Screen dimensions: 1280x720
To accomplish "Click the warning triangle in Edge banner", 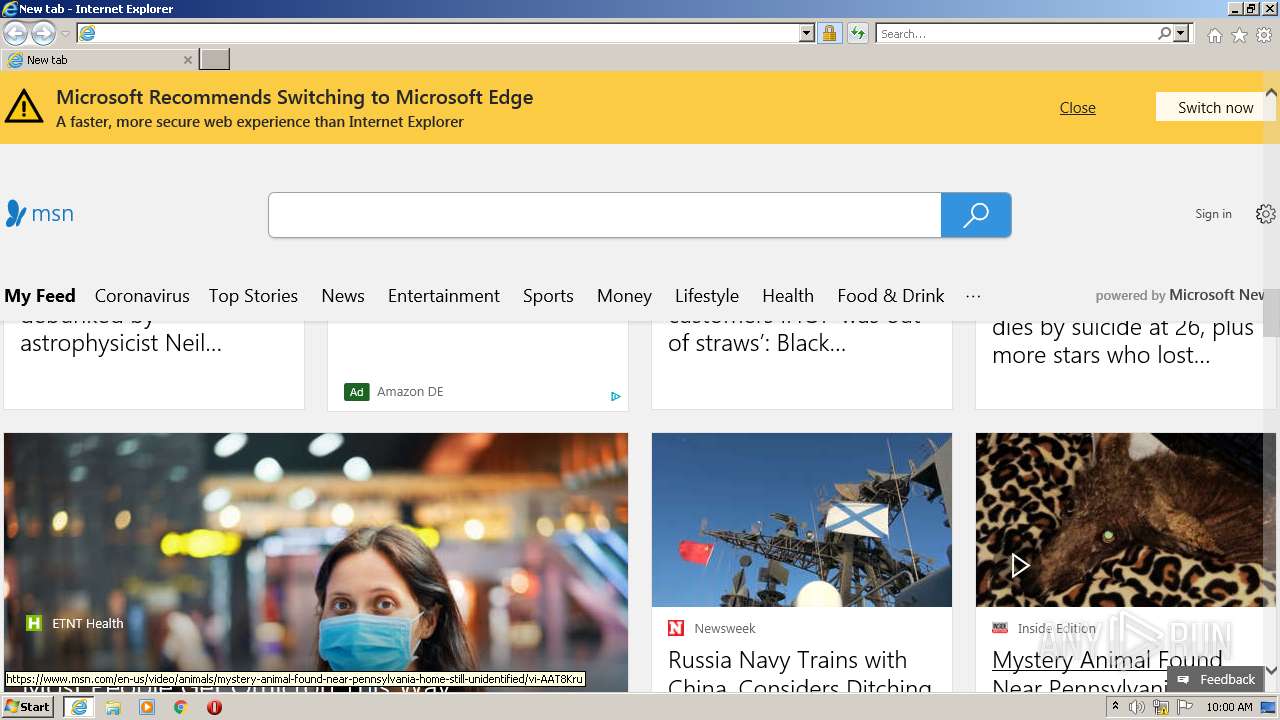I will [24, 106].
